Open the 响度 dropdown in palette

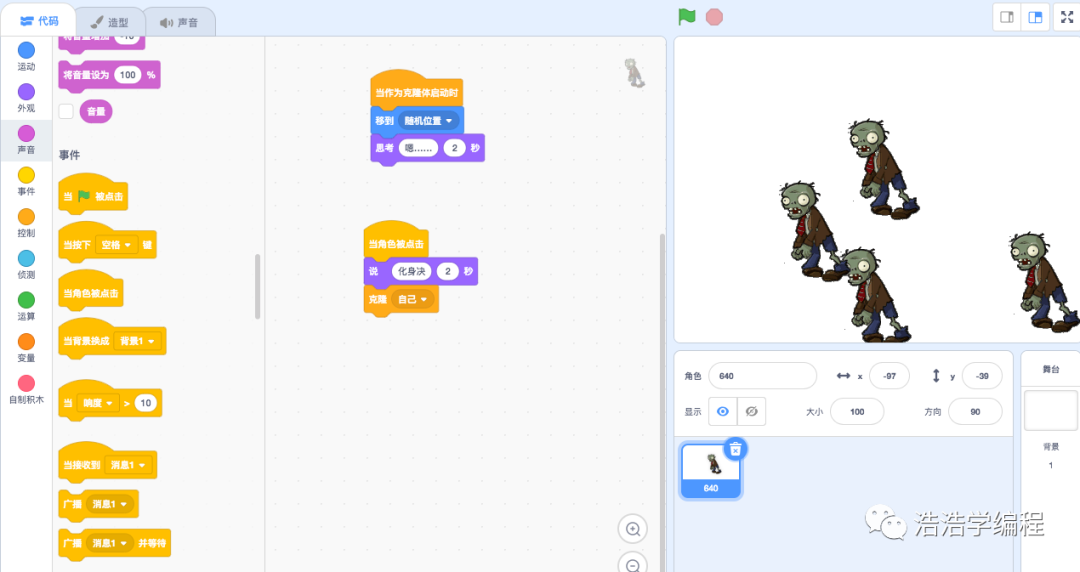click(x=97, y=403)
